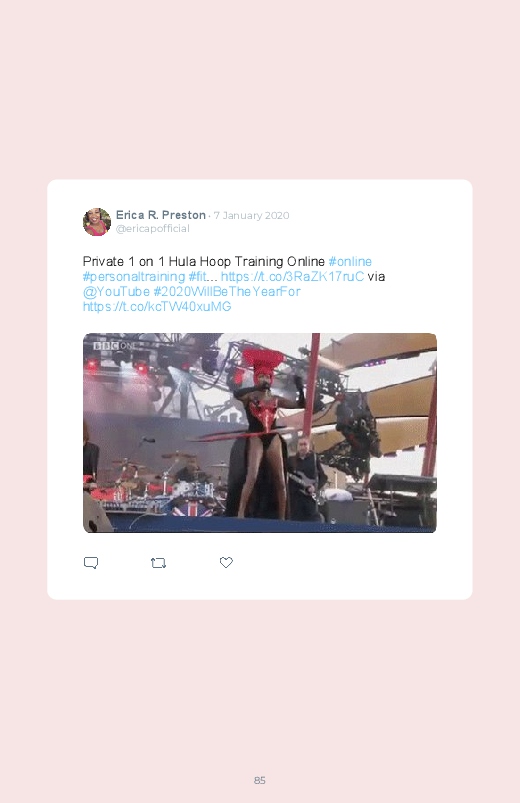Image resolution: width=520 pixels, height=803 pixels.
Task: Click the BBC One logo in the video
Action: (114, 346)
